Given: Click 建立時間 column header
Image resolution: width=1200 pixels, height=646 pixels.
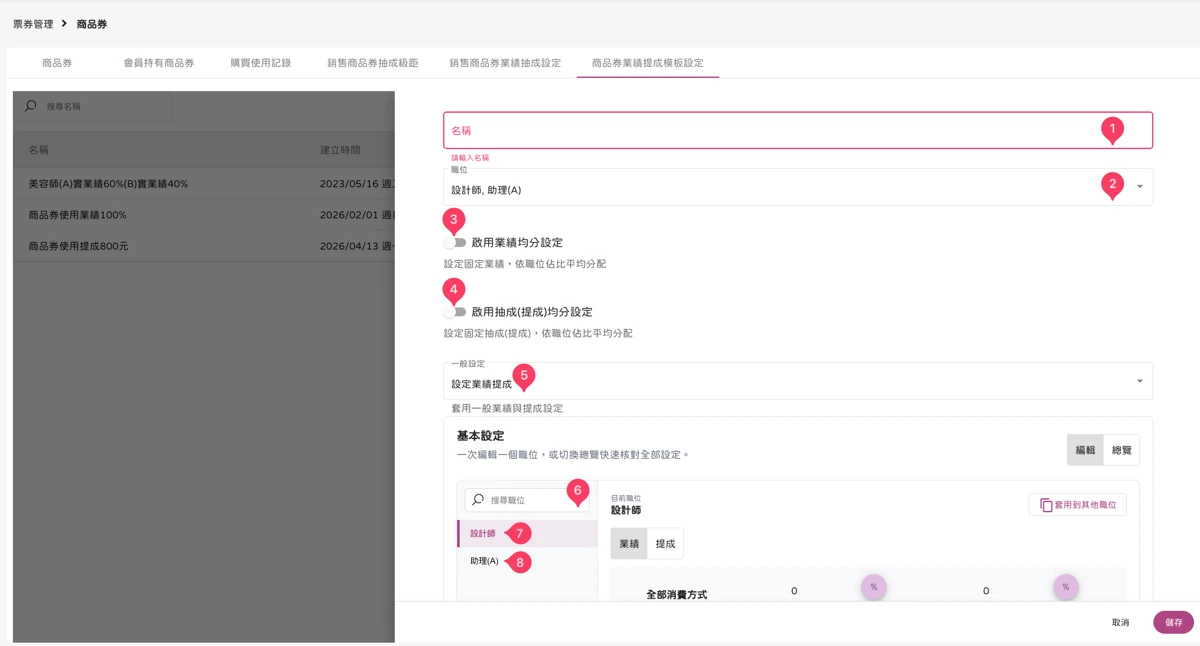Looking at the screenshot, I should coord(340,149).
